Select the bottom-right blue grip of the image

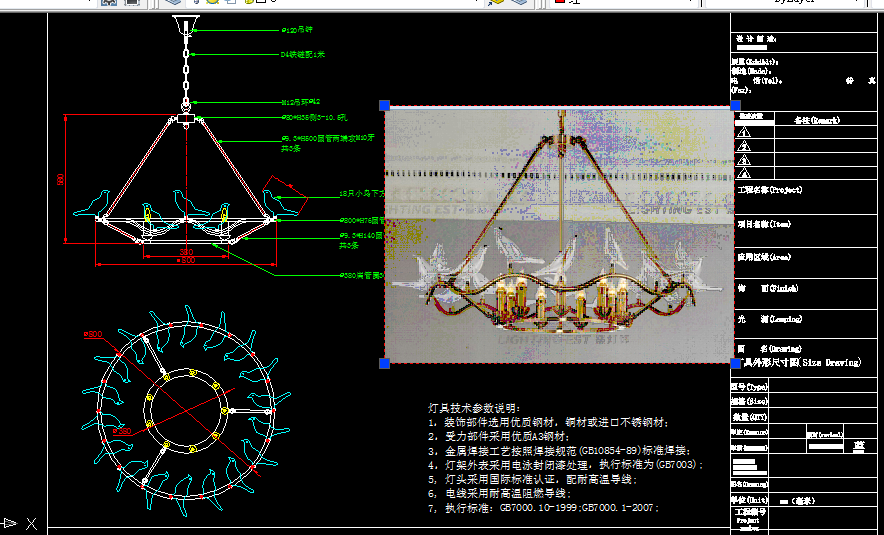pyautogui.click(x=735, y=364)
